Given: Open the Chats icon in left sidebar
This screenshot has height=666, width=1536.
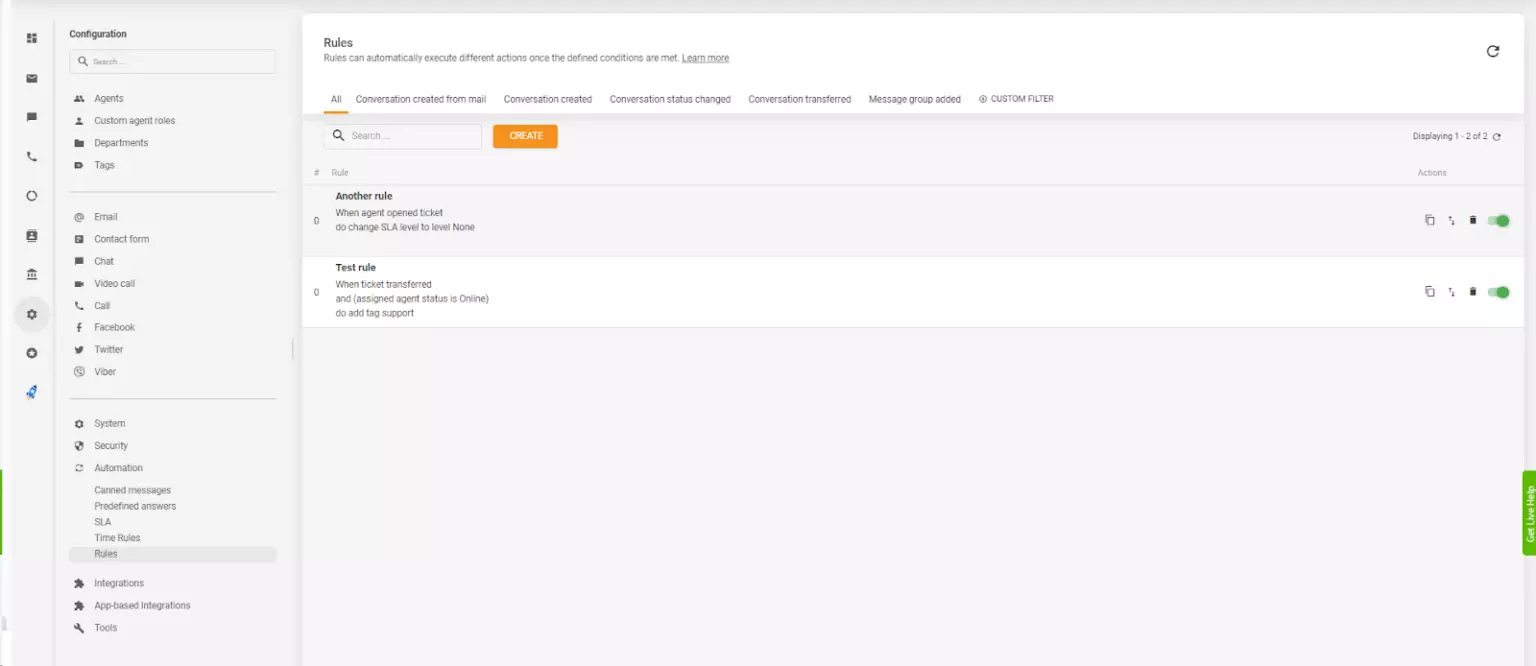Looking at the screenshot, I should point(32,117).
